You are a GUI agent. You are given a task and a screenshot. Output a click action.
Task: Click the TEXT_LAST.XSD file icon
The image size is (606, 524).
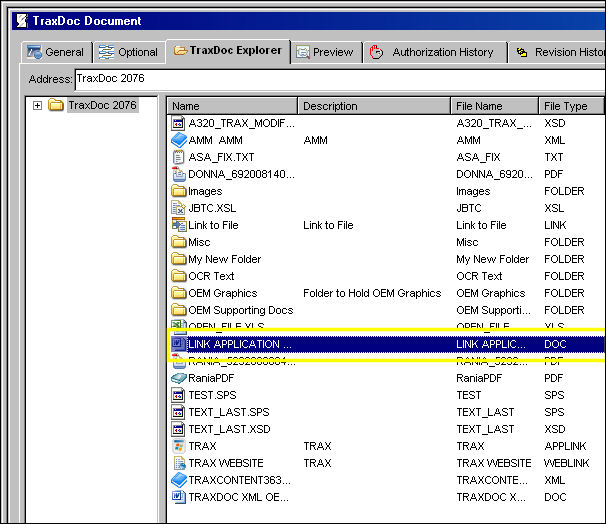point(178,429)
